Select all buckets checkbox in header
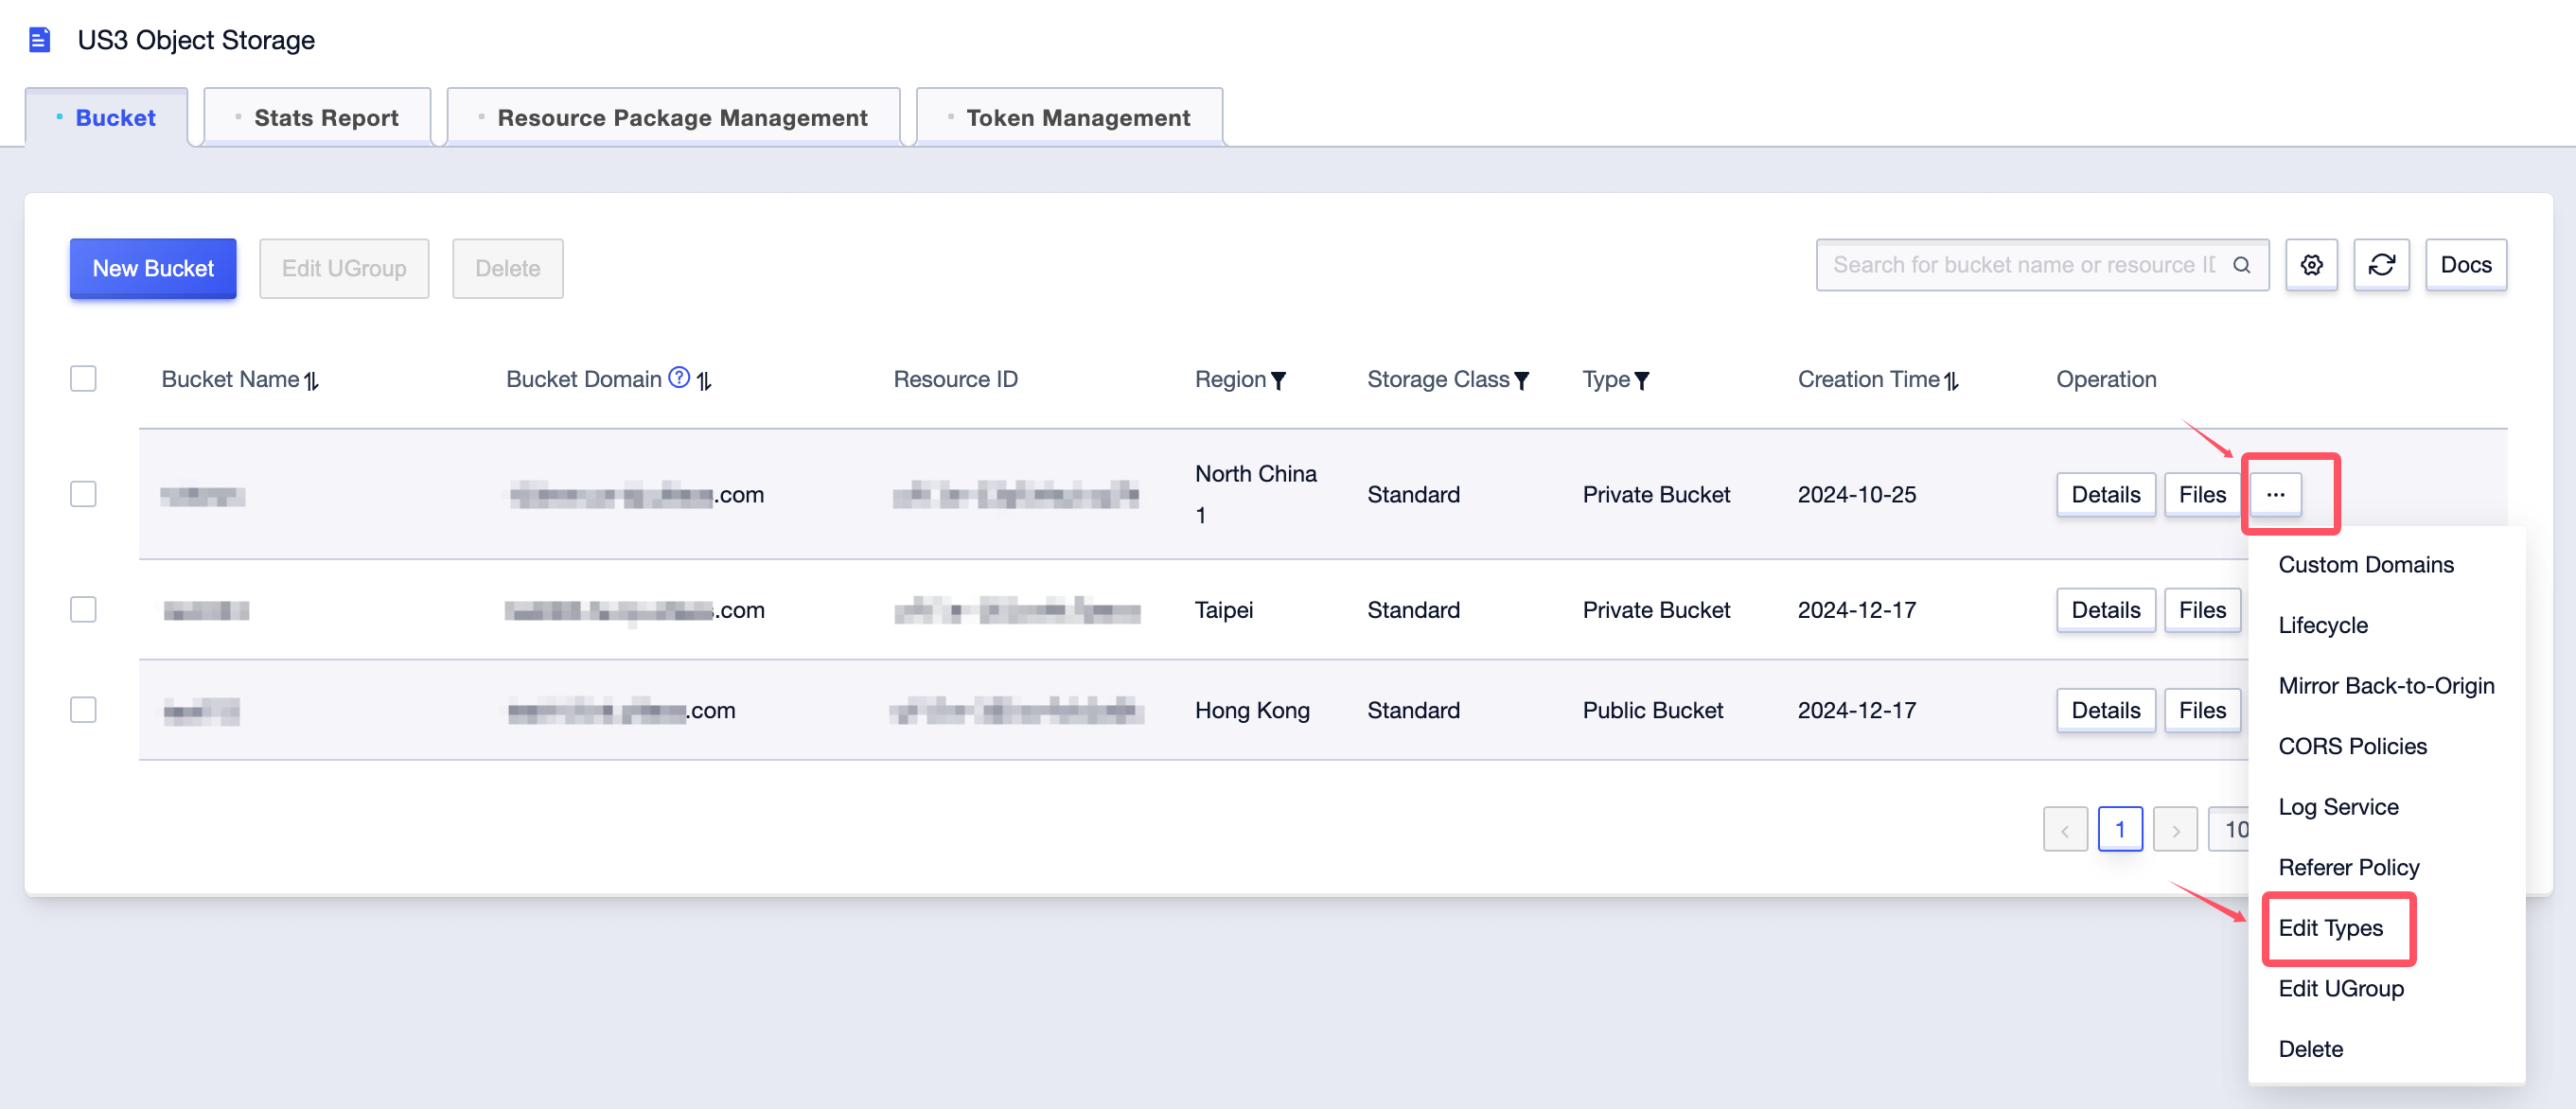Viewport: 2576px width, 1109px height. pyautogui.click(x=83, y=379)
